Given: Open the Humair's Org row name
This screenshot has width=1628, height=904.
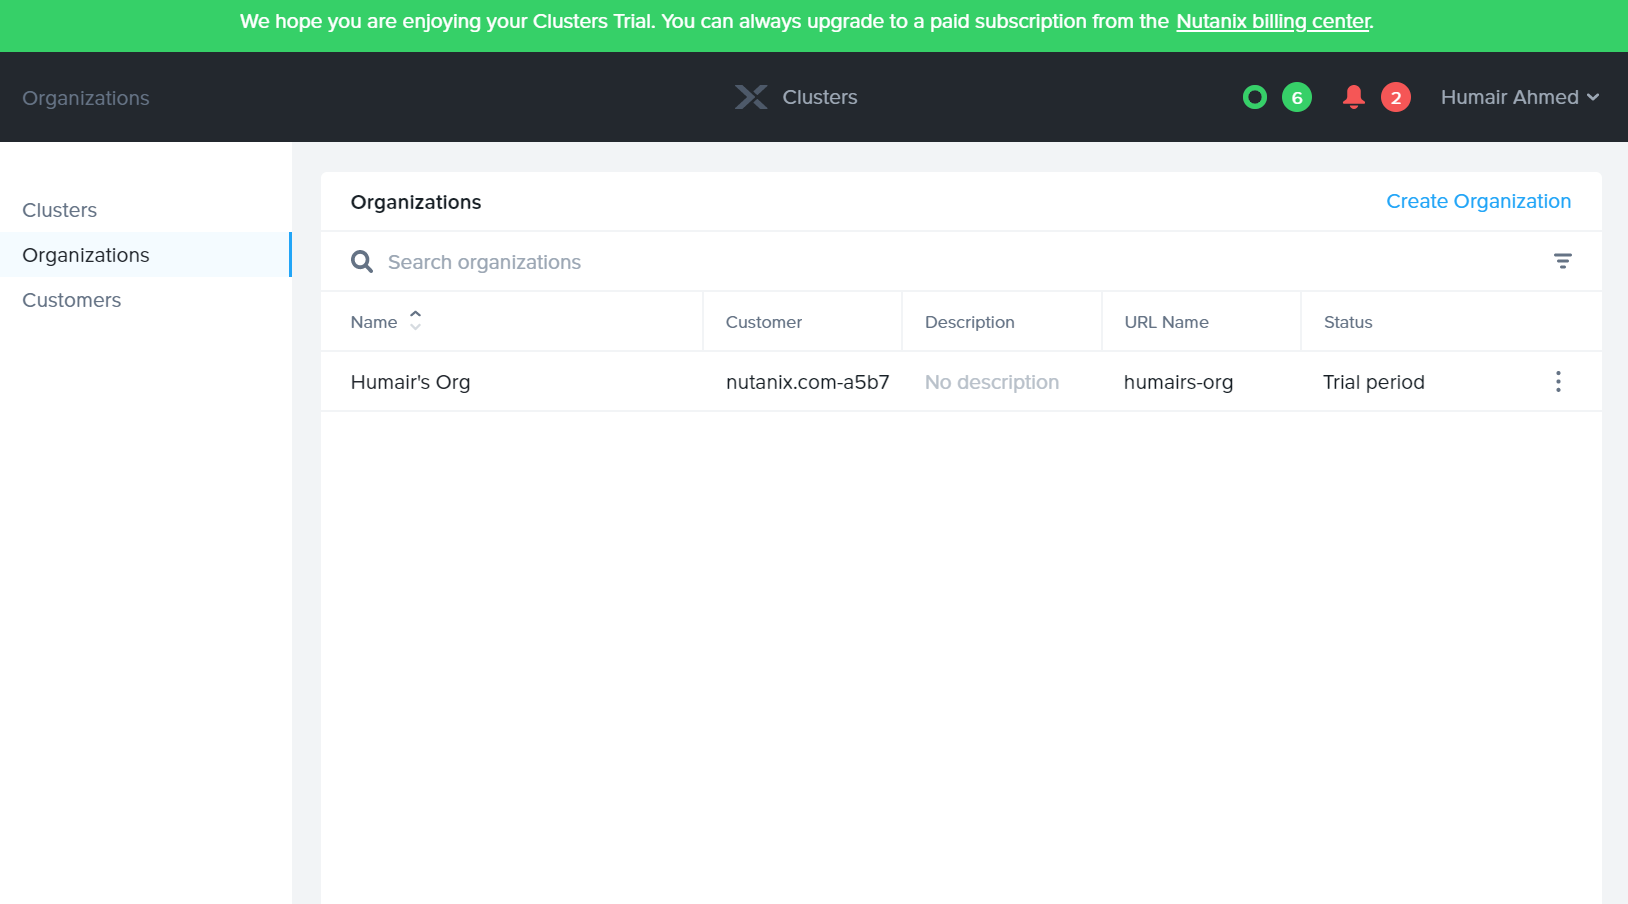Looking at the screenshot, I should point(410,382).
